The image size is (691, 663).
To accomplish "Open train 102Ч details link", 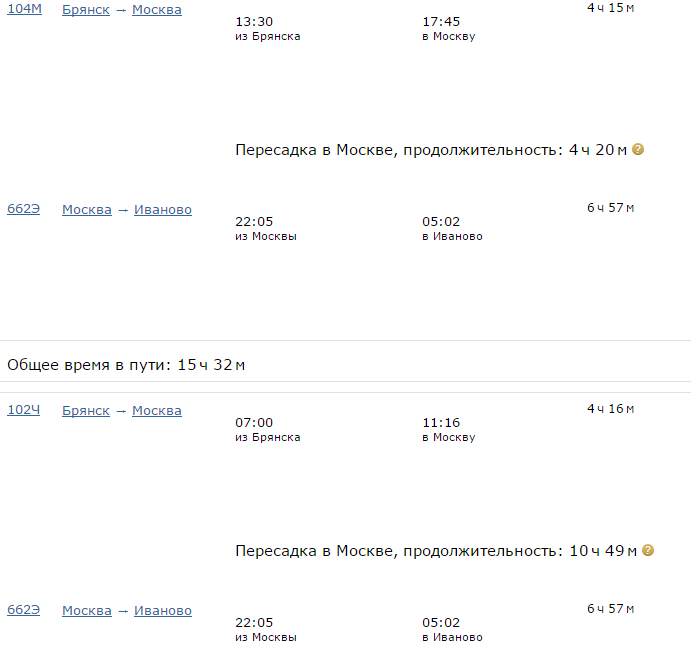I will coord(23,410).
